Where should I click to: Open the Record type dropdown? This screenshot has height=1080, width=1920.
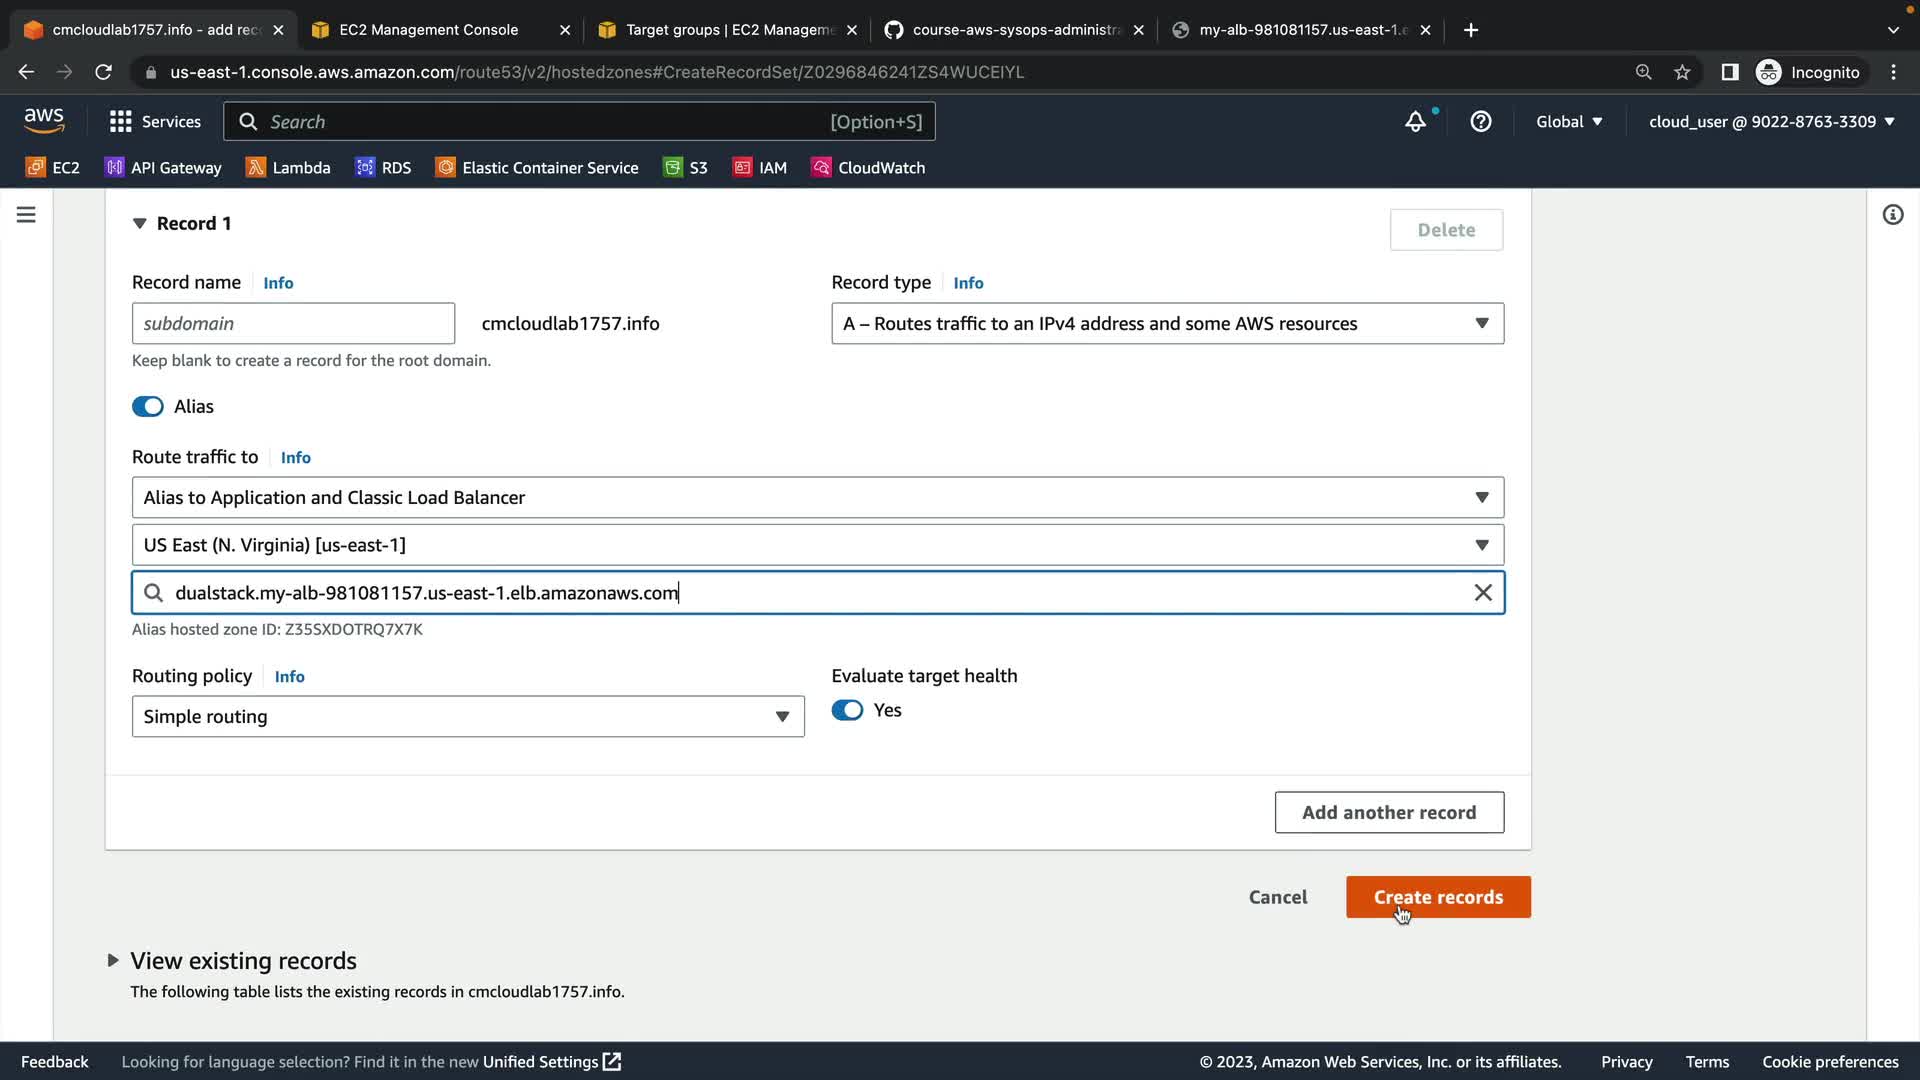(1167, 324)
